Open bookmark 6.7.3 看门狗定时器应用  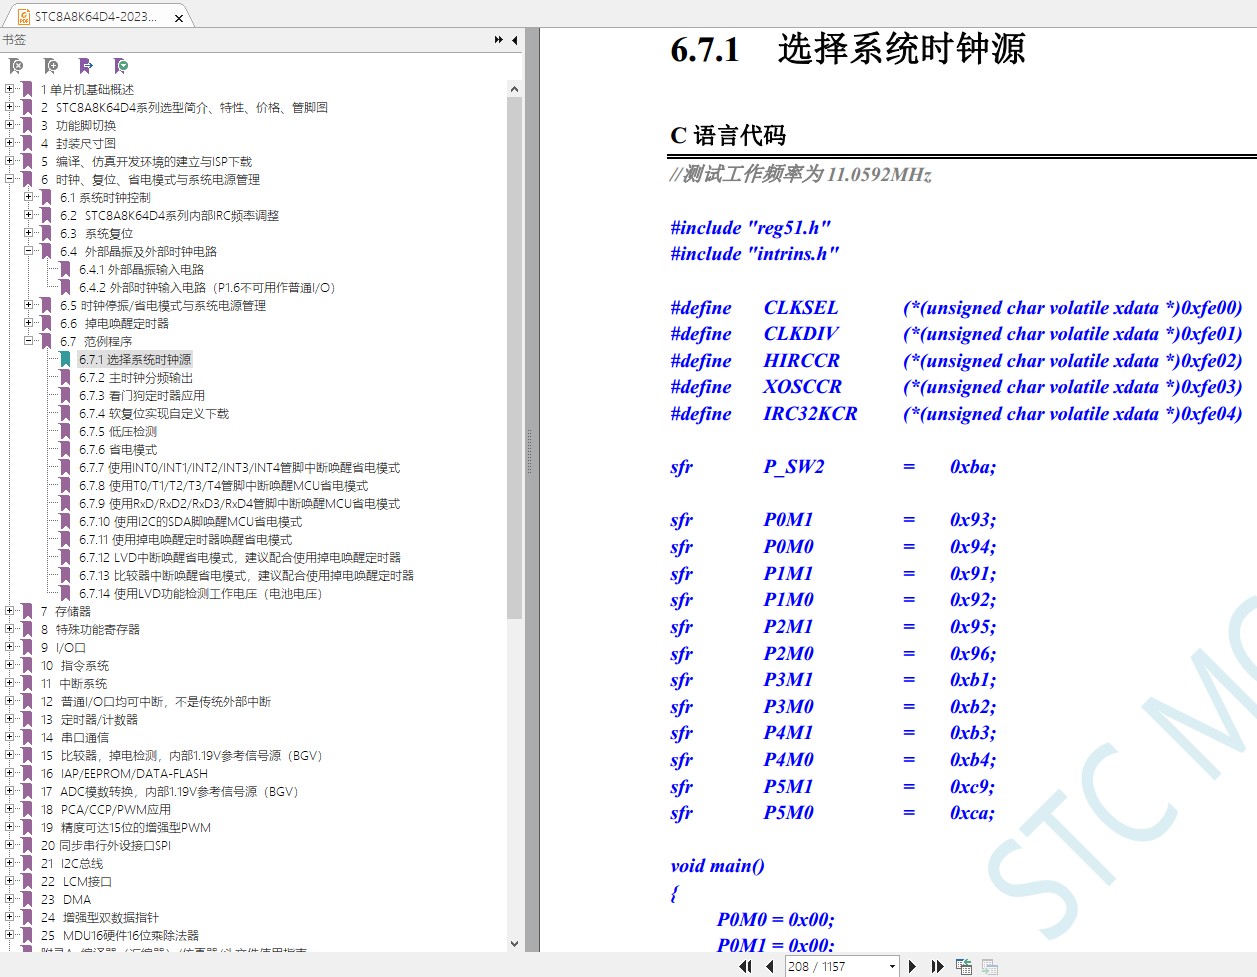click(x=142, y=396)
